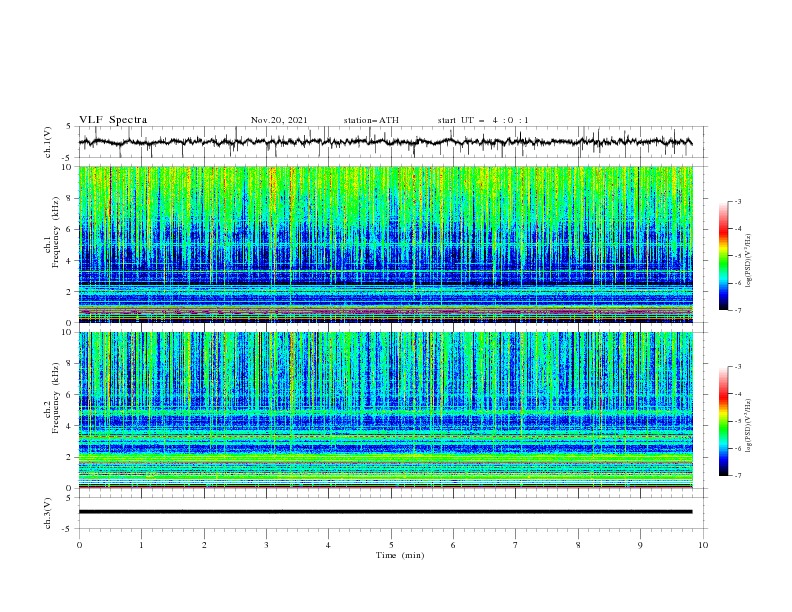Click the time axis tick label '7'

[516, 545]
